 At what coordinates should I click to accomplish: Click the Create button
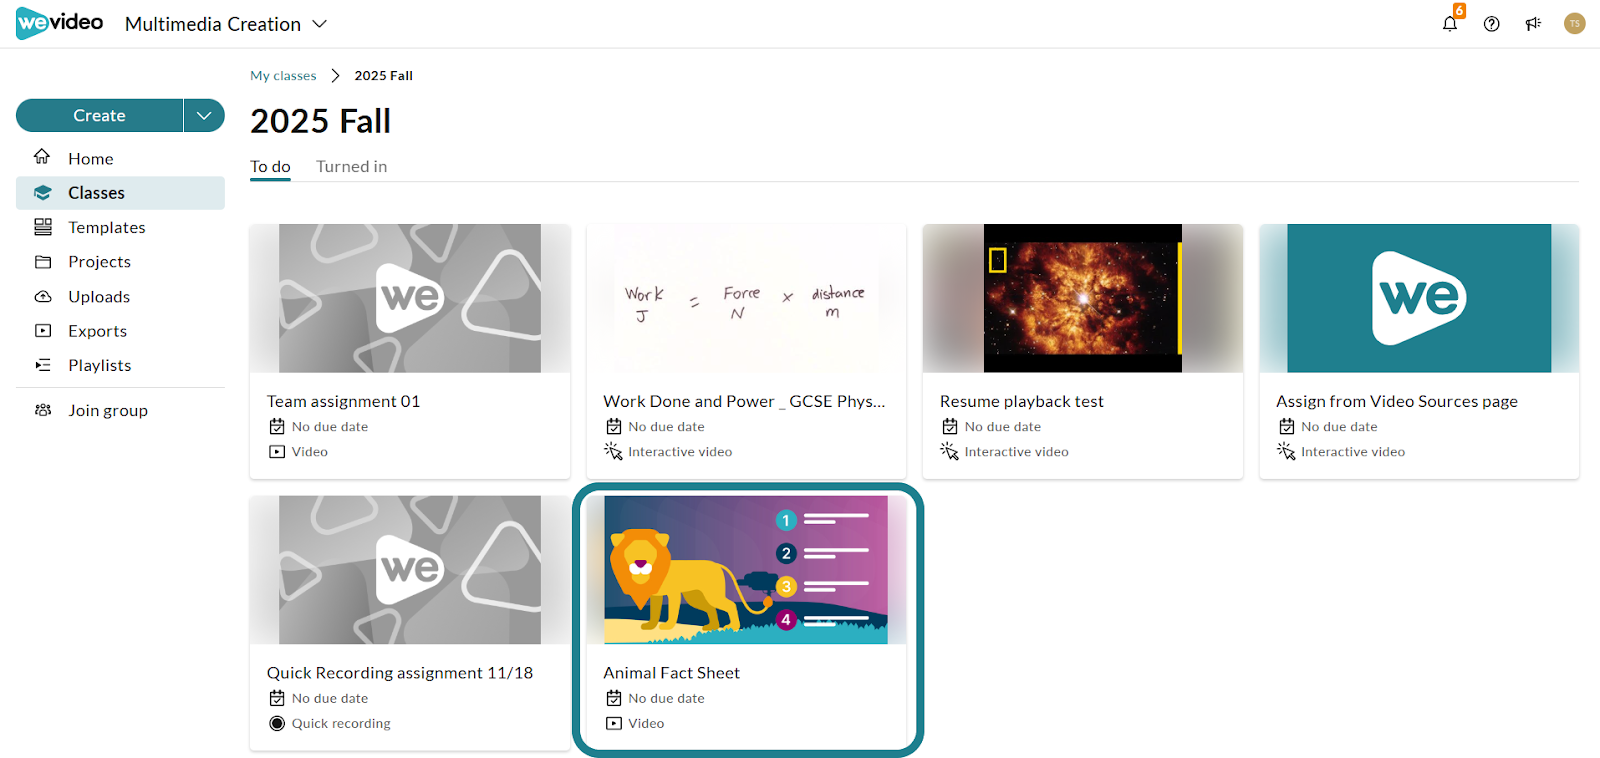coord(99,115)
